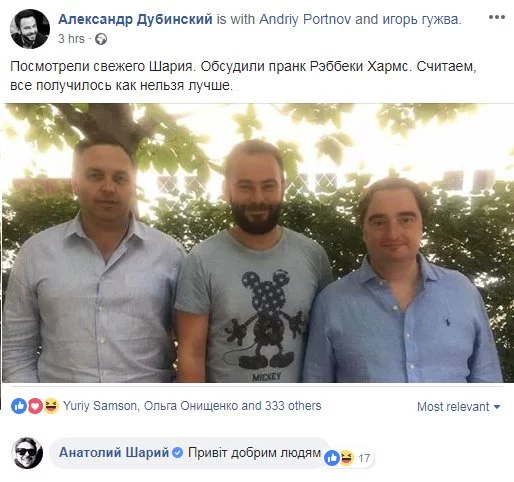Click the arrow beside Most relevant

(x=497, y=407)
